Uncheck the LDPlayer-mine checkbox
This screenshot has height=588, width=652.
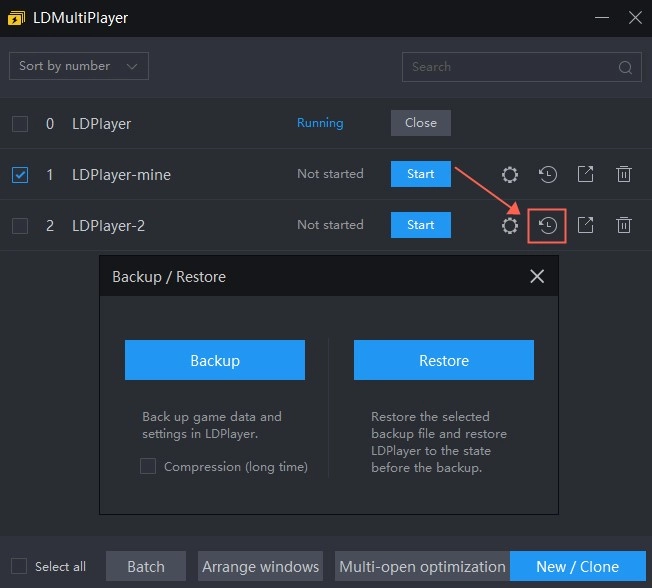(x=20, y=175)
